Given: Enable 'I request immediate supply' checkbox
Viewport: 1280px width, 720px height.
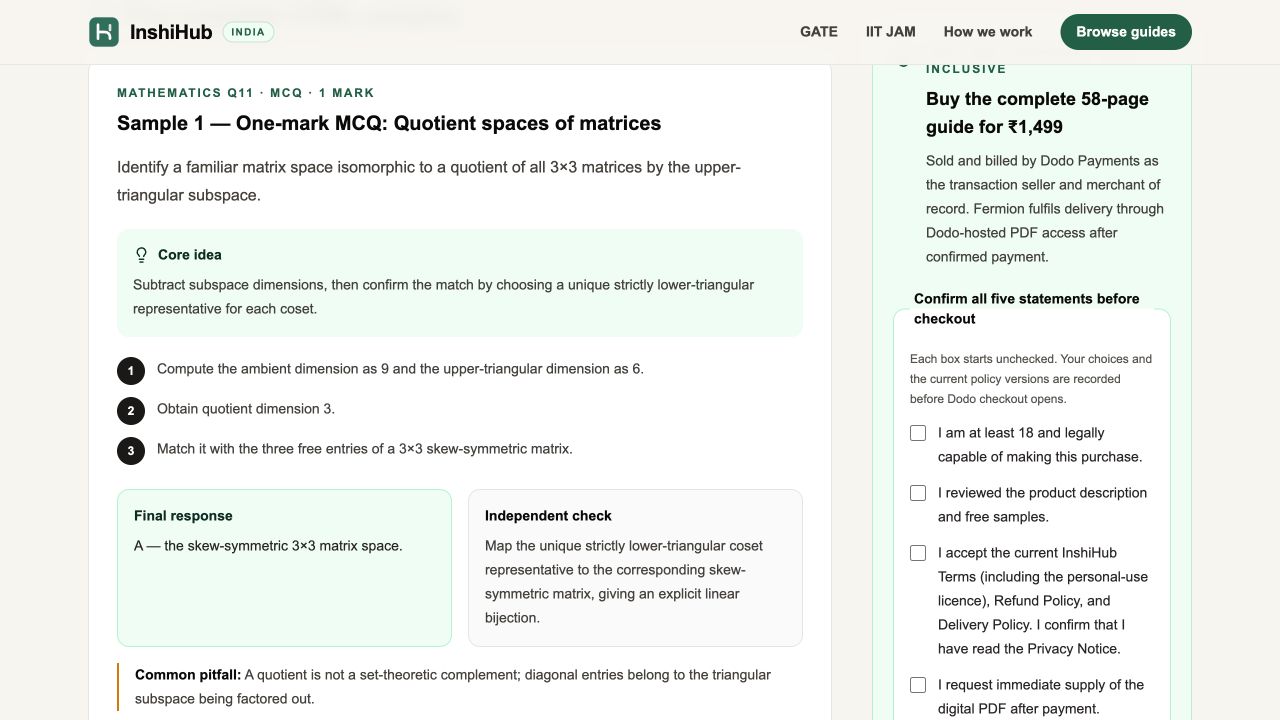Looking at the screenshot, I should pos(918,685).
